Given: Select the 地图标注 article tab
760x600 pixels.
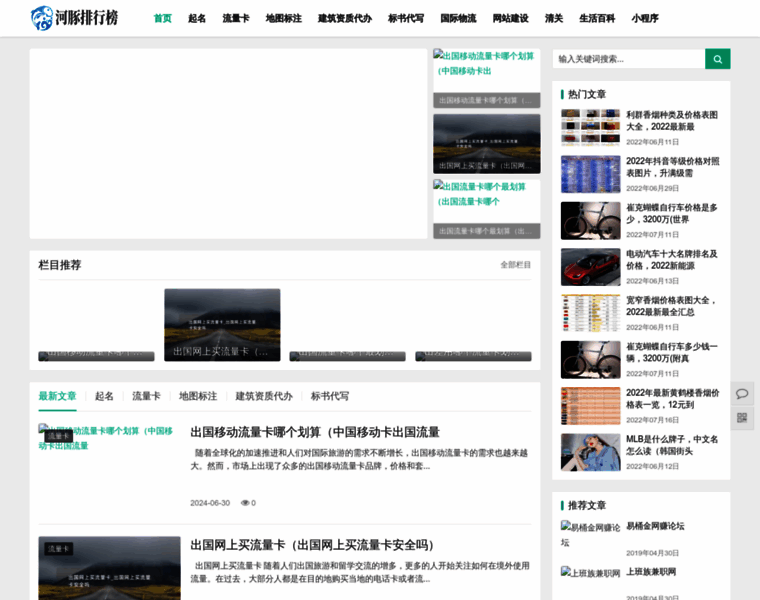Looking at the screenshot, I should pos(198,396).
